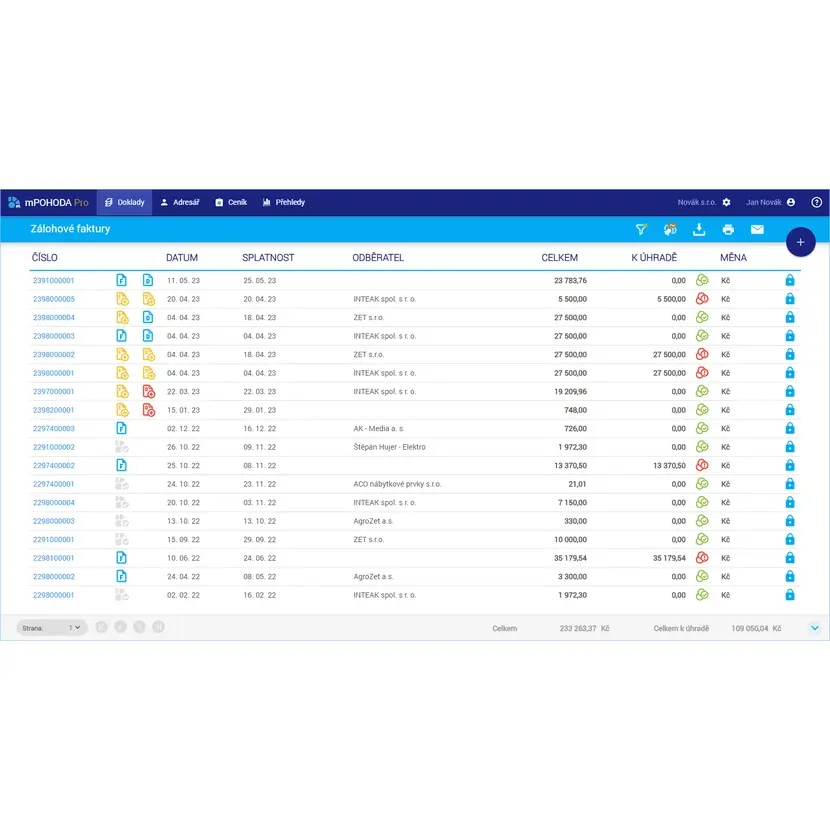Image resolution: width=830 pixels, height=830 pixels.
Task: Toggle red payment status for invoice 2398000005
Action: (x=702, y=299)
